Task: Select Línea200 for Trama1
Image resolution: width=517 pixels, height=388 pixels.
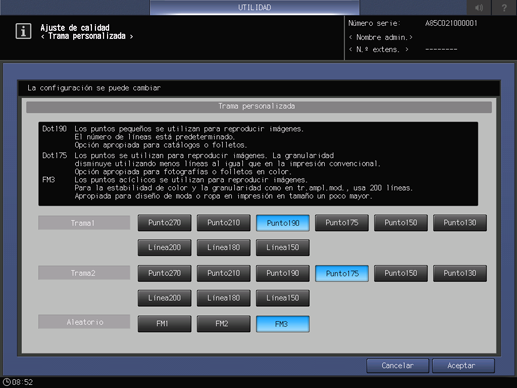Action: point(165,247)
